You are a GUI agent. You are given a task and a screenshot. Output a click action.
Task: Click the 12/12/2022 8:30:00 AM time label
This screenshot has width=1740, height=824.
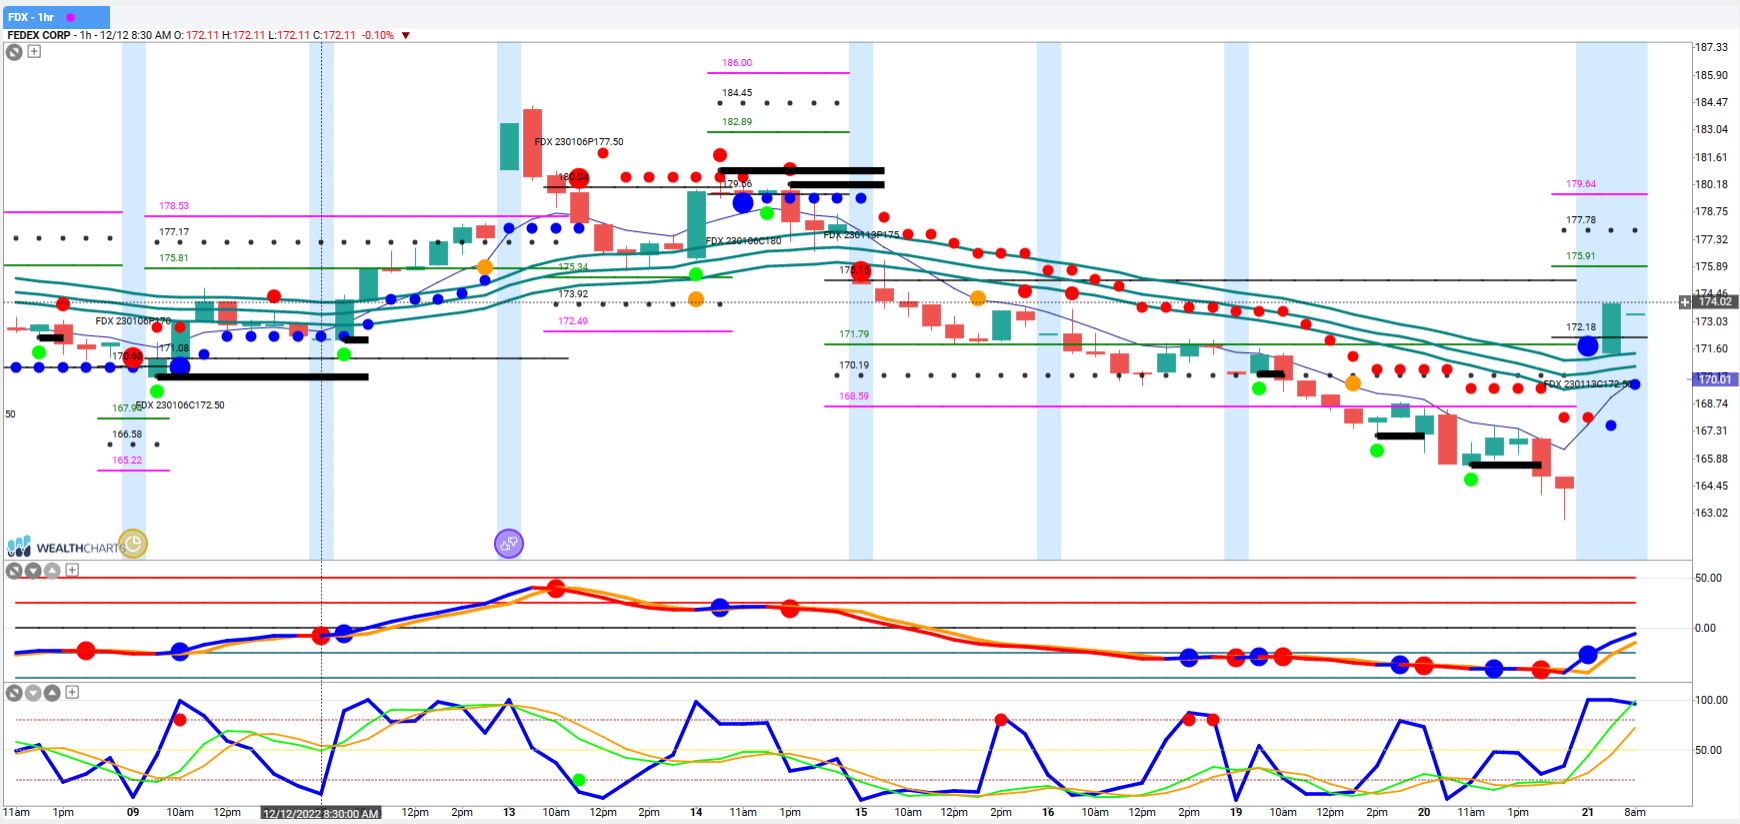point(321,813)
